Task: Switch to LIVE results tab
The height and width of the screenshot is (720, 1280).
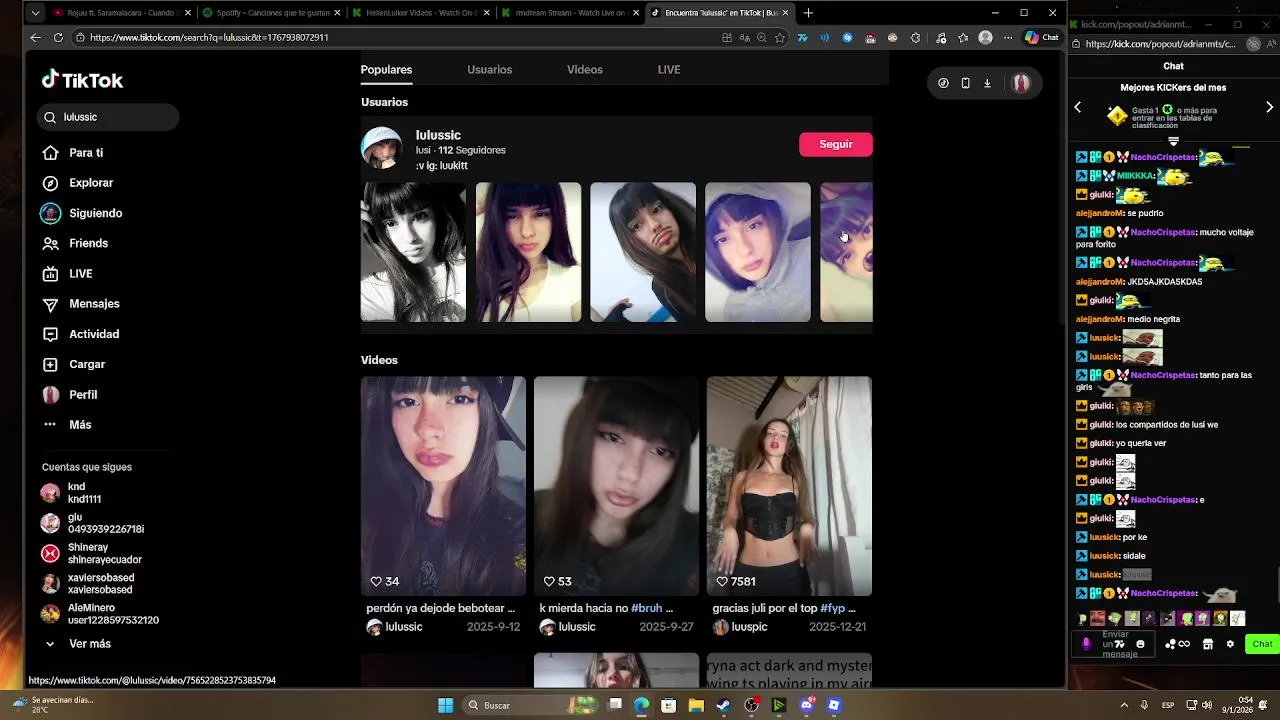Action: 669,70
